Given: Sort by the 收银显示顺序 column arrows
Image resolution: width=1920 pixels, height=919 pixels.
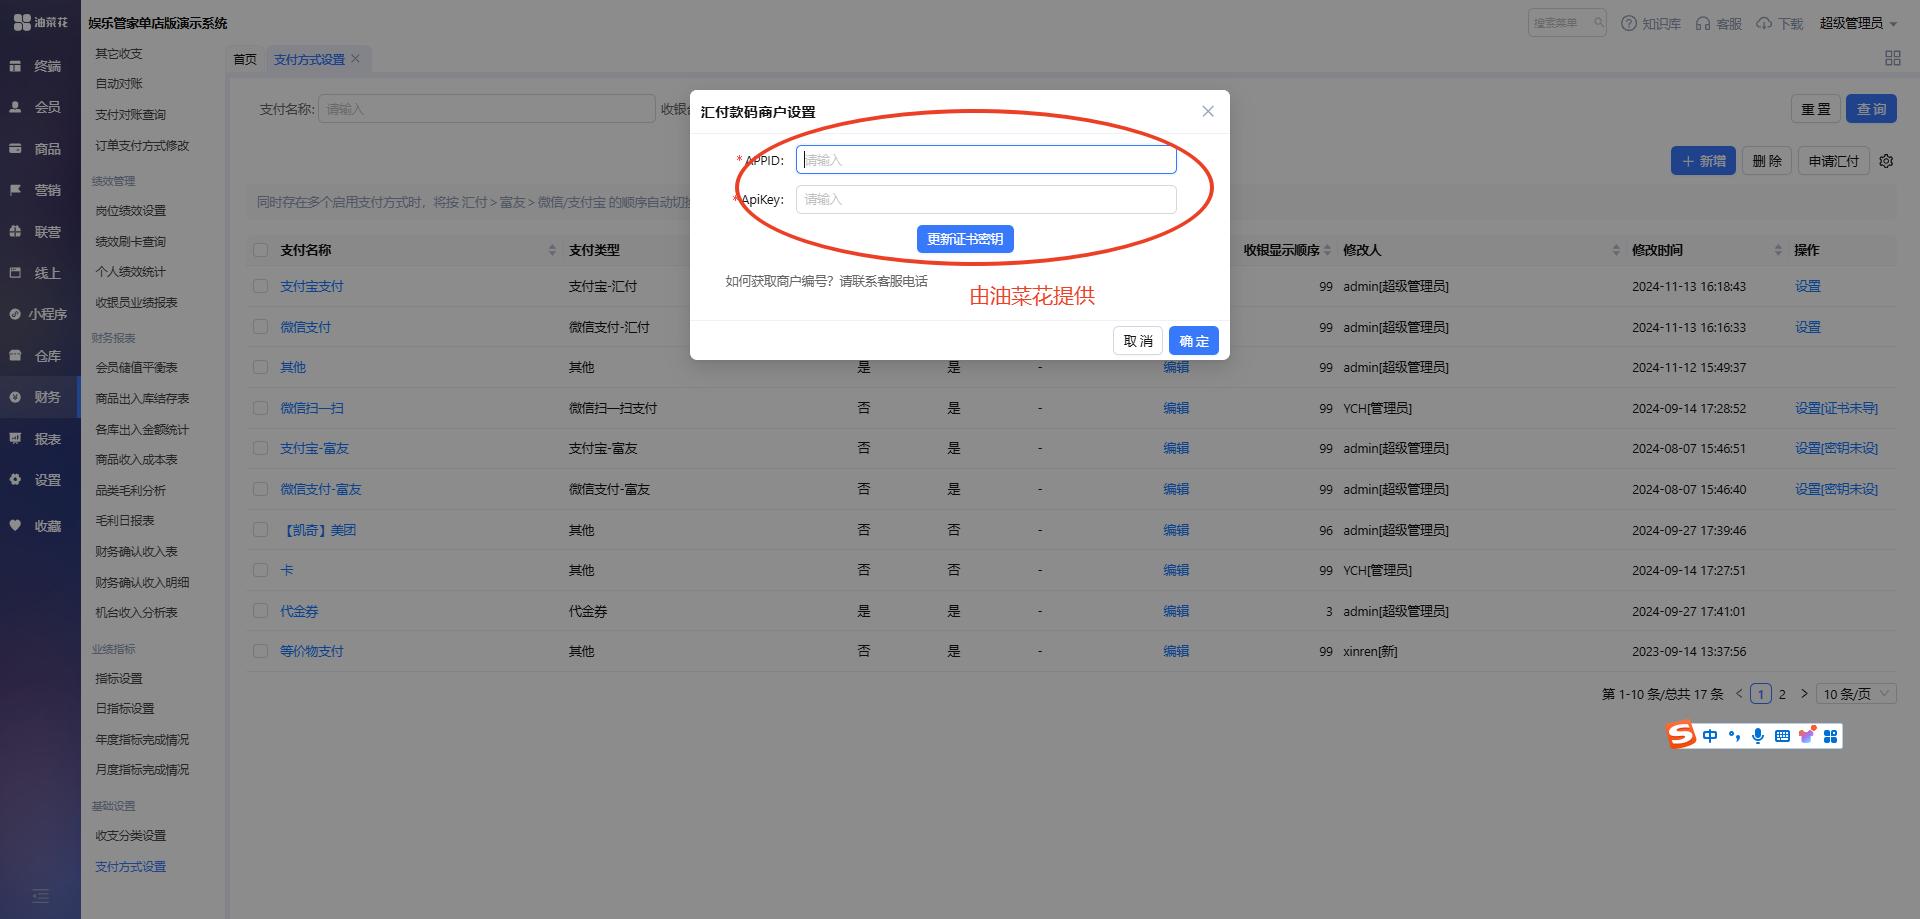Looking at the screenshot, I should [x=1327, y=250].
